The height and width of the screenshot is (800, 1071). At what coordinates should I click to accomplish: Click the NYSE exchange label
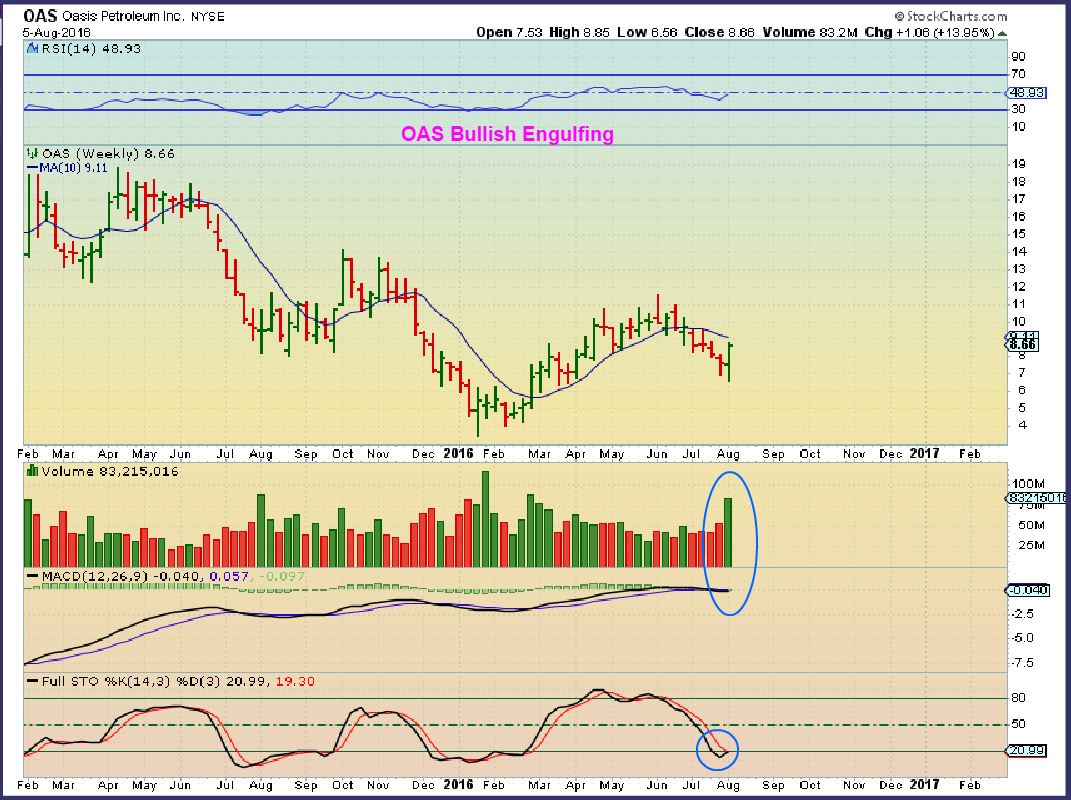click(x=208, y=16)
